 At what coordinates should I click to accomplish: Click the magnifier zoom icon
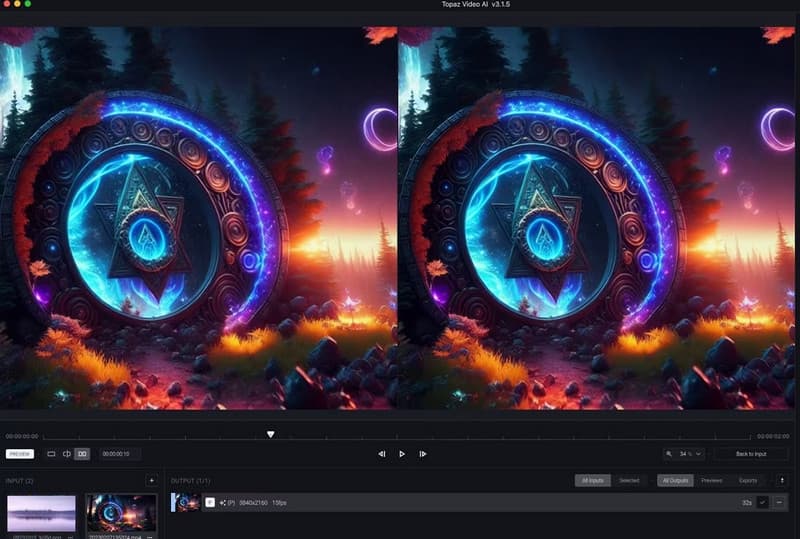point(670,454)
